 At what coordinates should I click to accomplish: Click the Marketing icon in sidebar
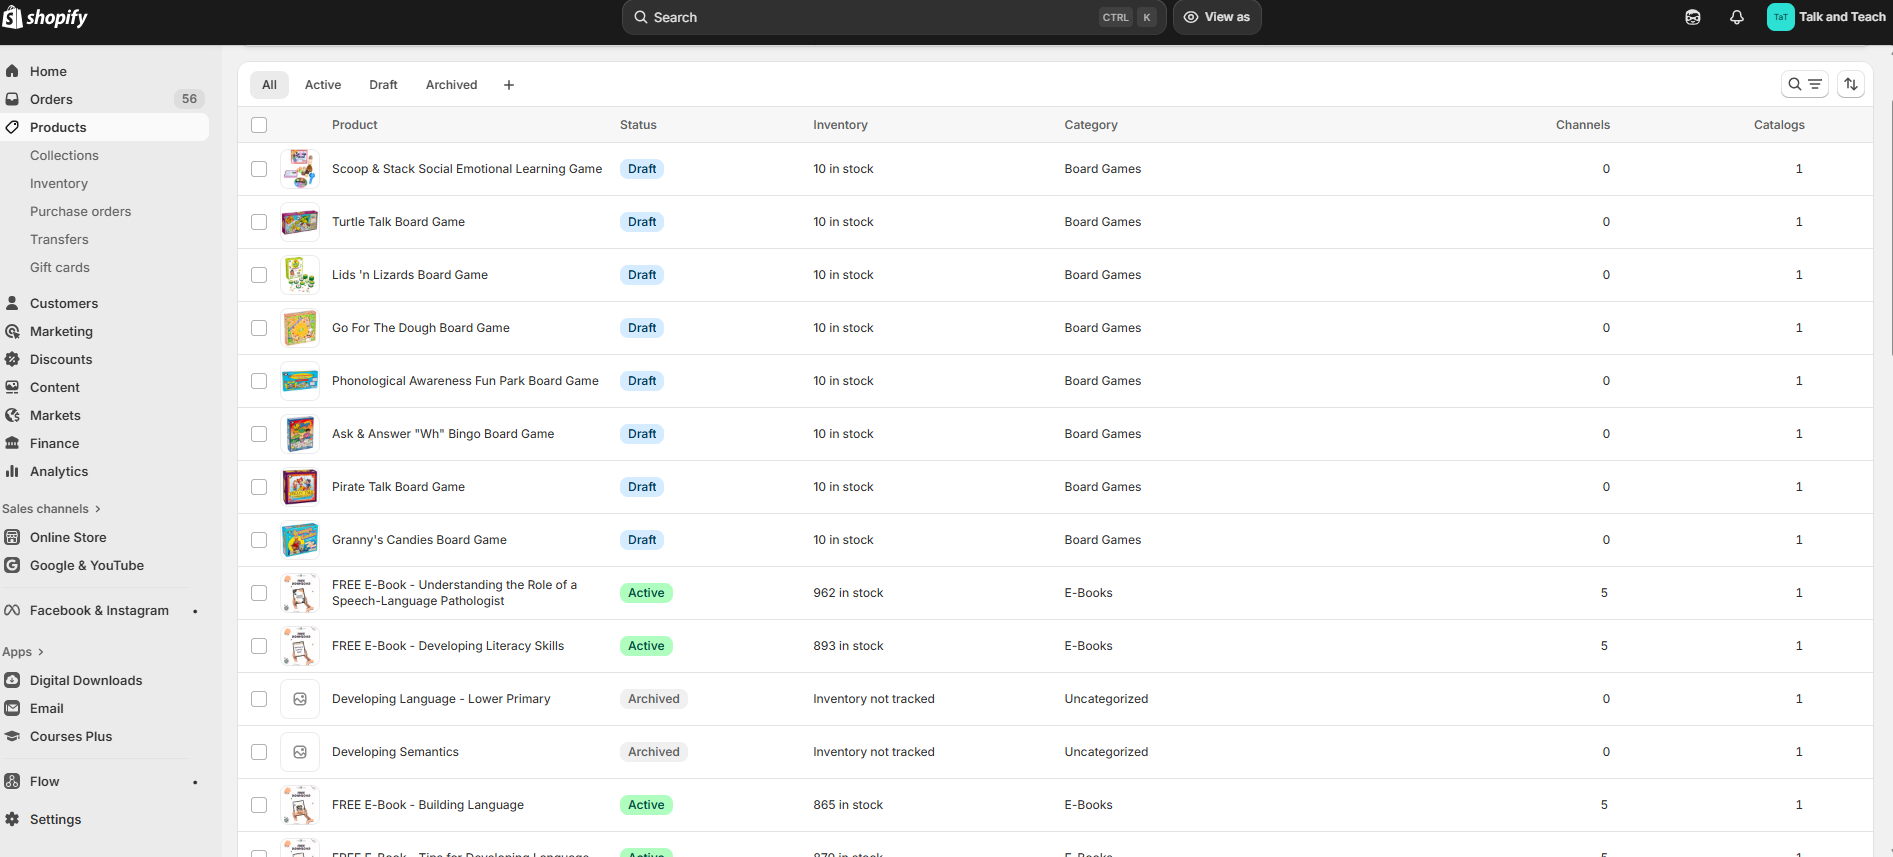[12, 331]
